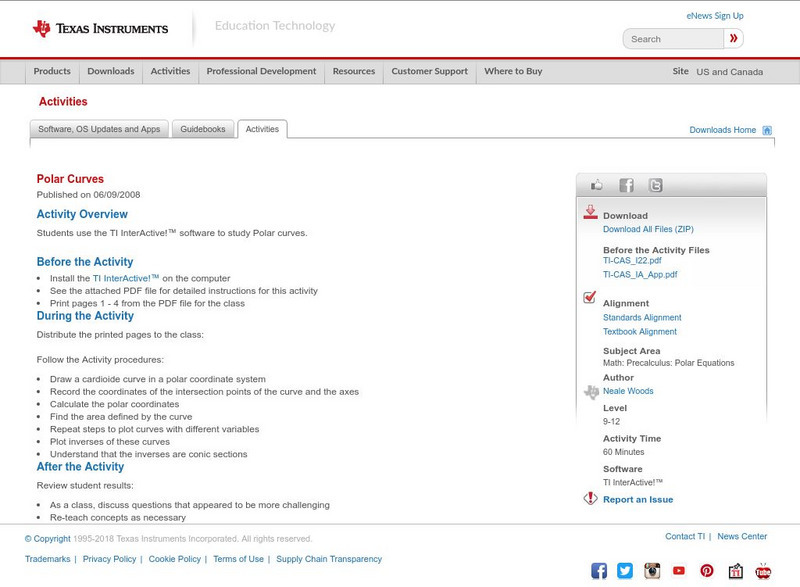
Task: Click the Alignment checkmark icon
Action: click(589, 297)
